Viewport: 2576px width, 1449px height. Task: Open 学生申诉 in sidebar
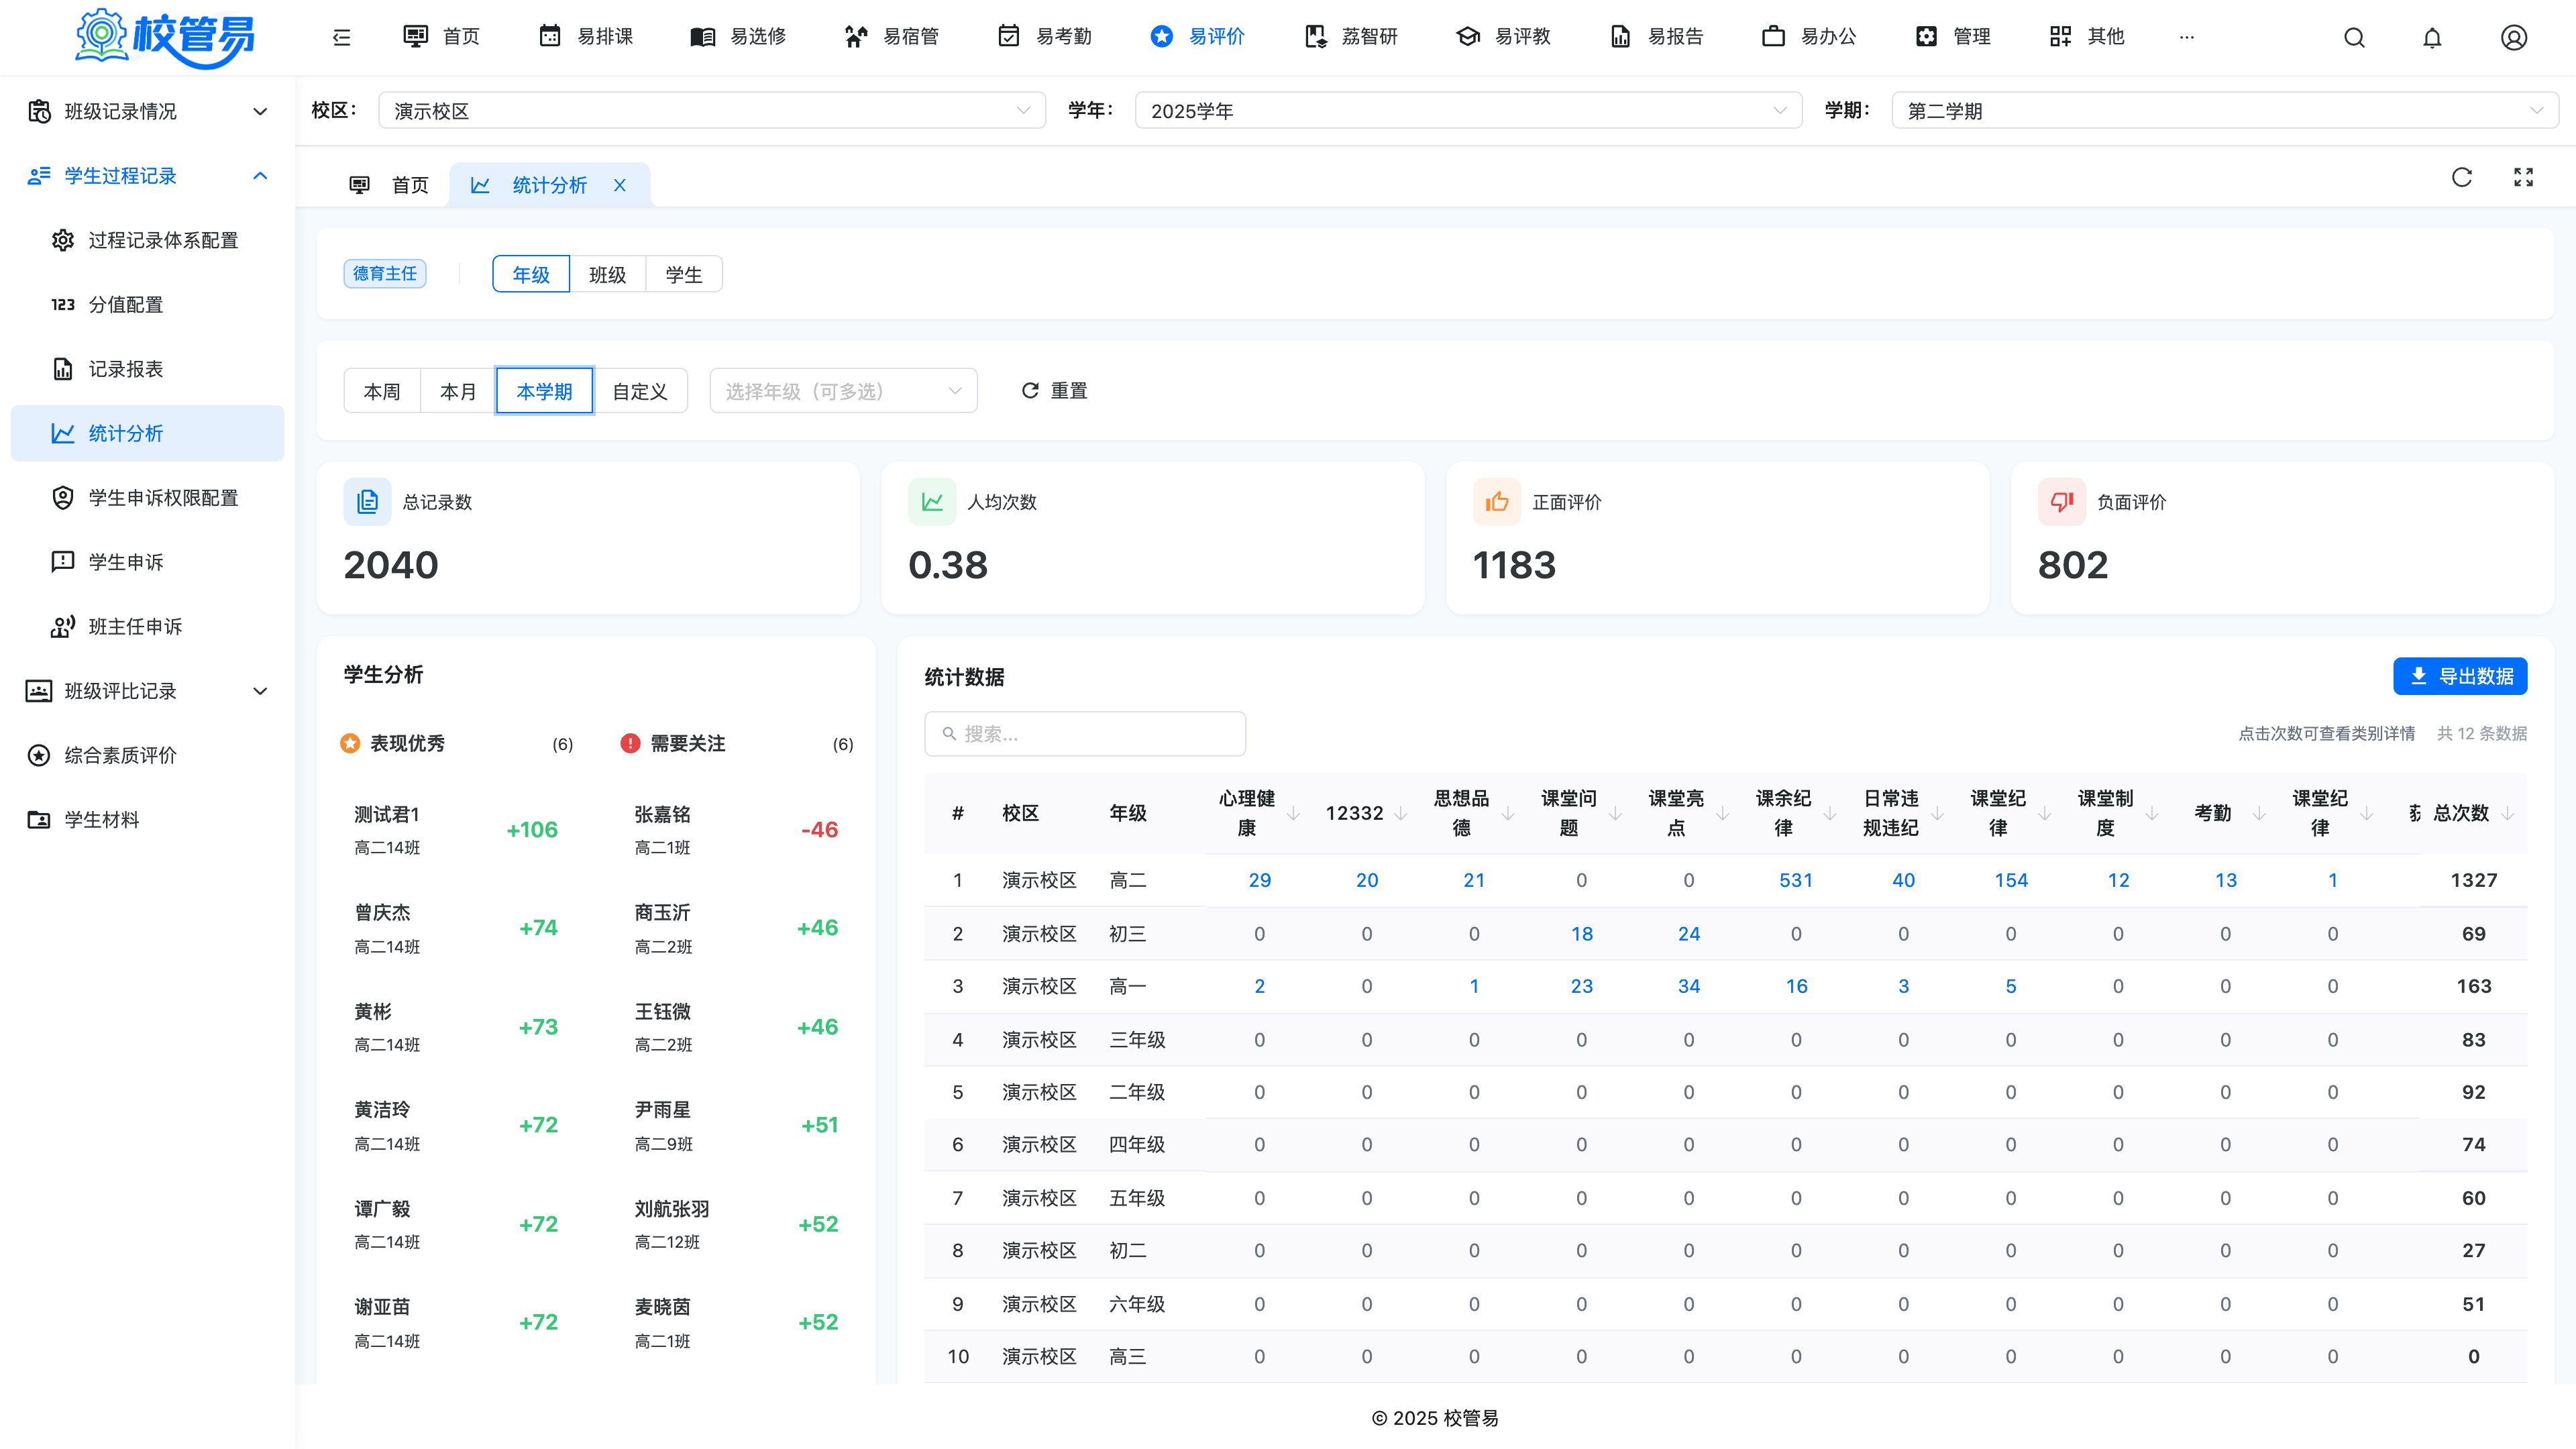(147, 562)
